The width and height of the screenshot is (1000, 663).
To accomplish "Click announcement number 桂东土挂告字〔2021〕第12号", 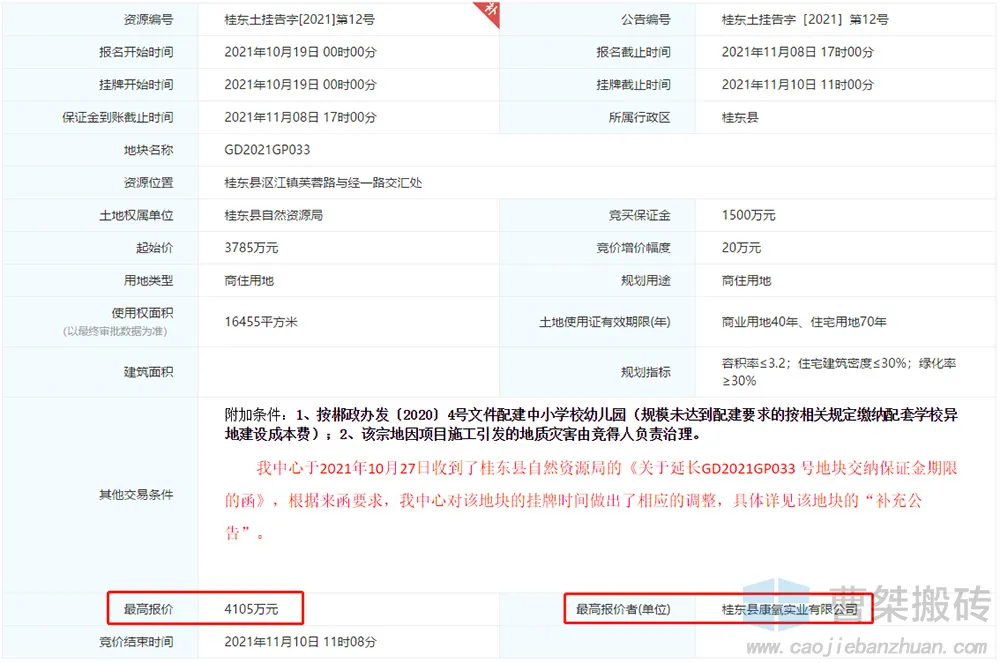I will 805,20.
